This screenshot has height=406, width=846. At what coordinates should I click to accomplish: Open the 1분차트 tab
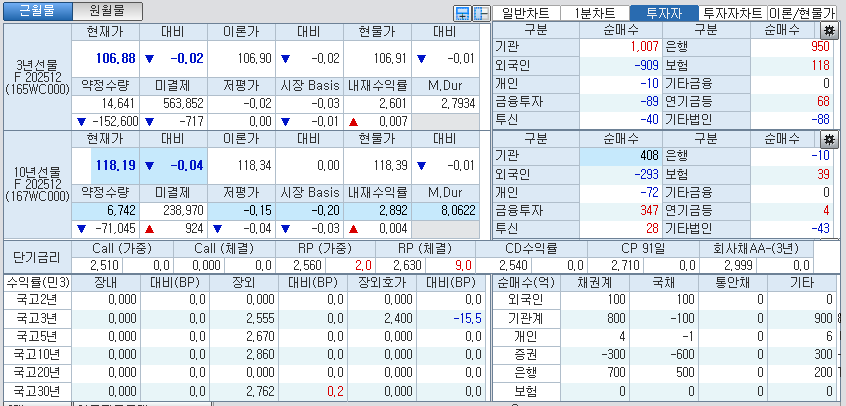595,13
